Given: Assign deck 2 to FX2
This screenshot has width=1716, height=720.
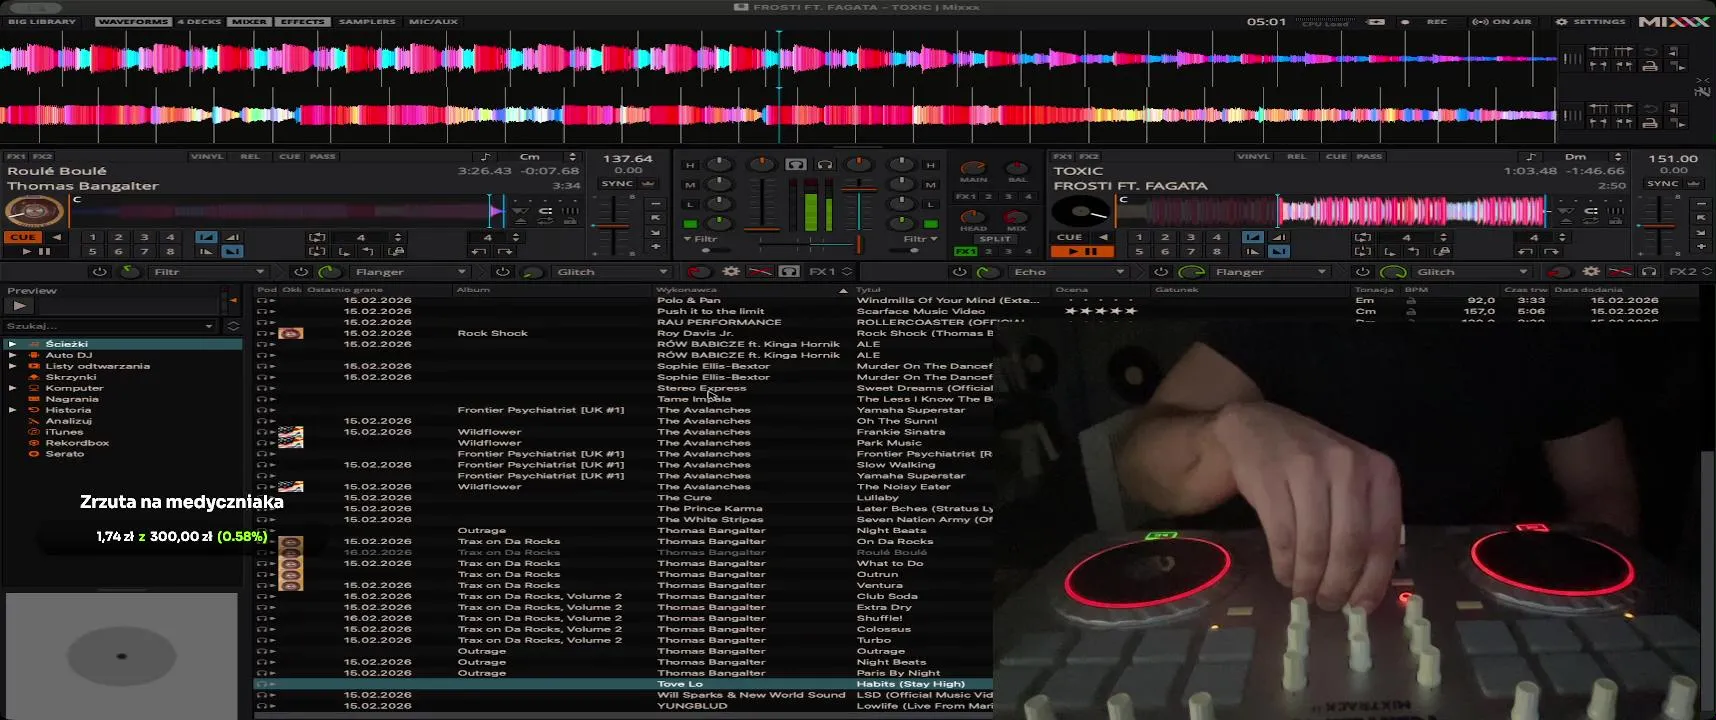Looking at the screenshot, I should [1089, 156].
